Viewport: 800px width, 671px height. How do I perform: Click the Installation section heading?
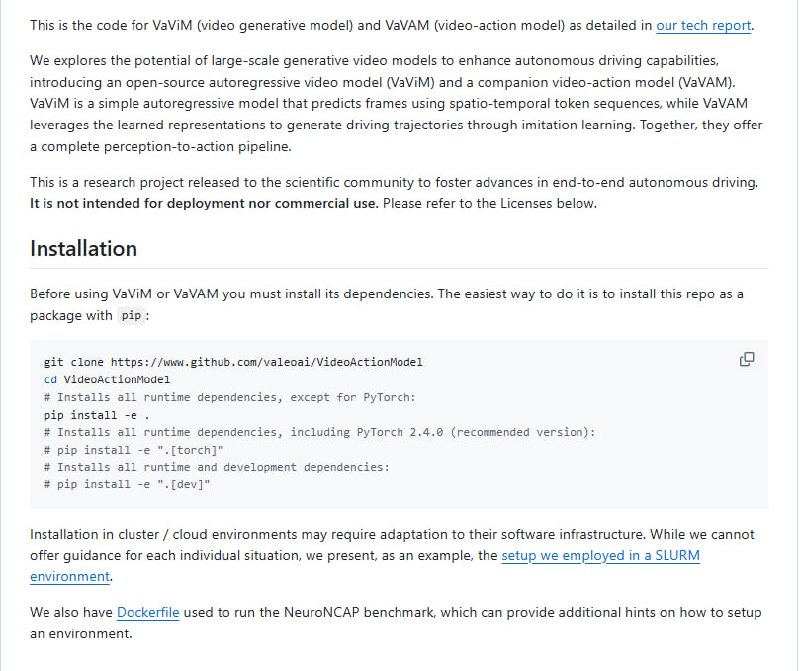[84, 248]
